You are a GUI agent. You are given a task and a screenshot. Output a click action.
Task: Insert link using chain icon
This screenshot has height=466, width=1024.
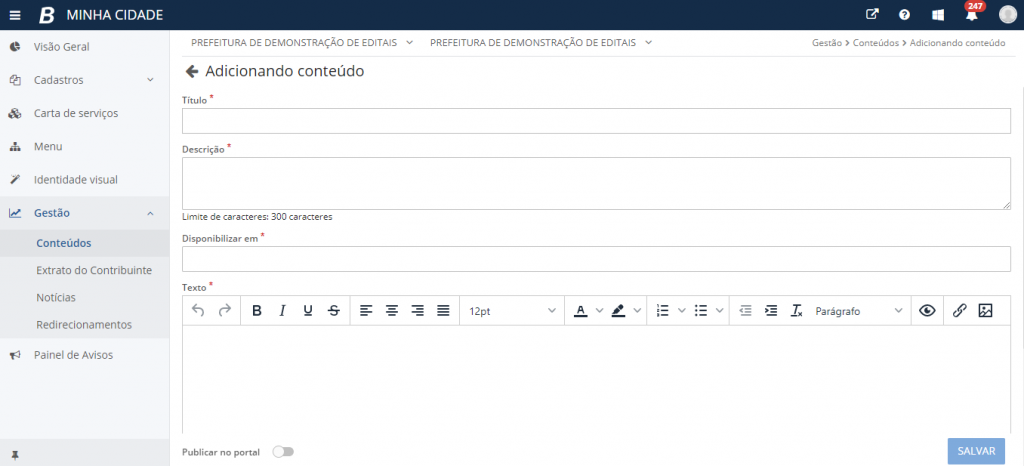coord(959,311)
